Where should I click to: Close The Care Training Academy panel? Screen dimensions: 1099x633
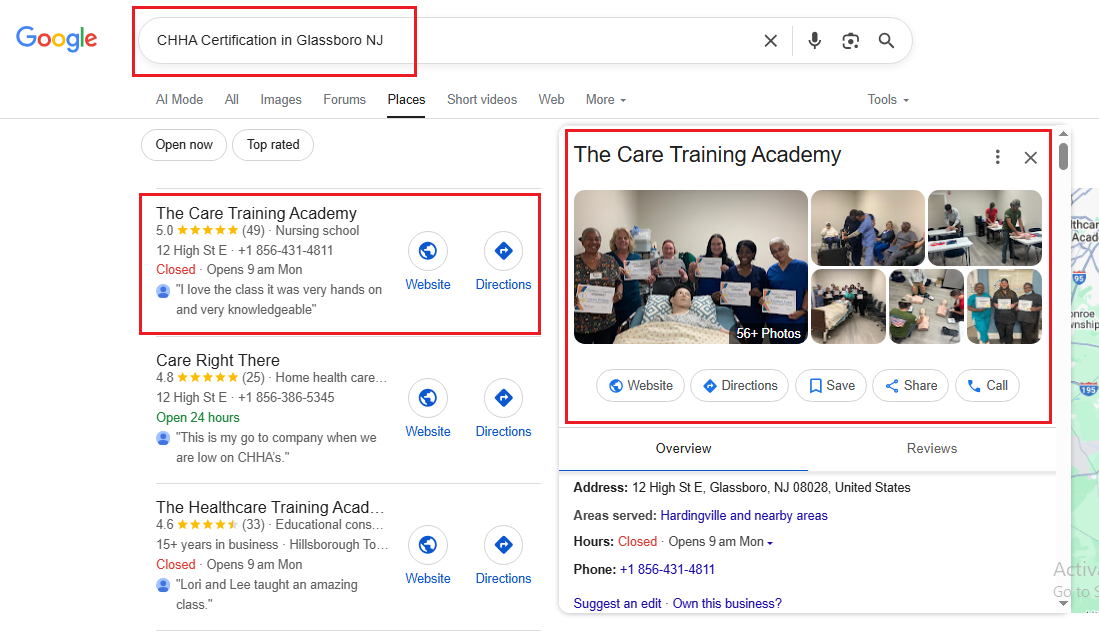point(1031,157)
